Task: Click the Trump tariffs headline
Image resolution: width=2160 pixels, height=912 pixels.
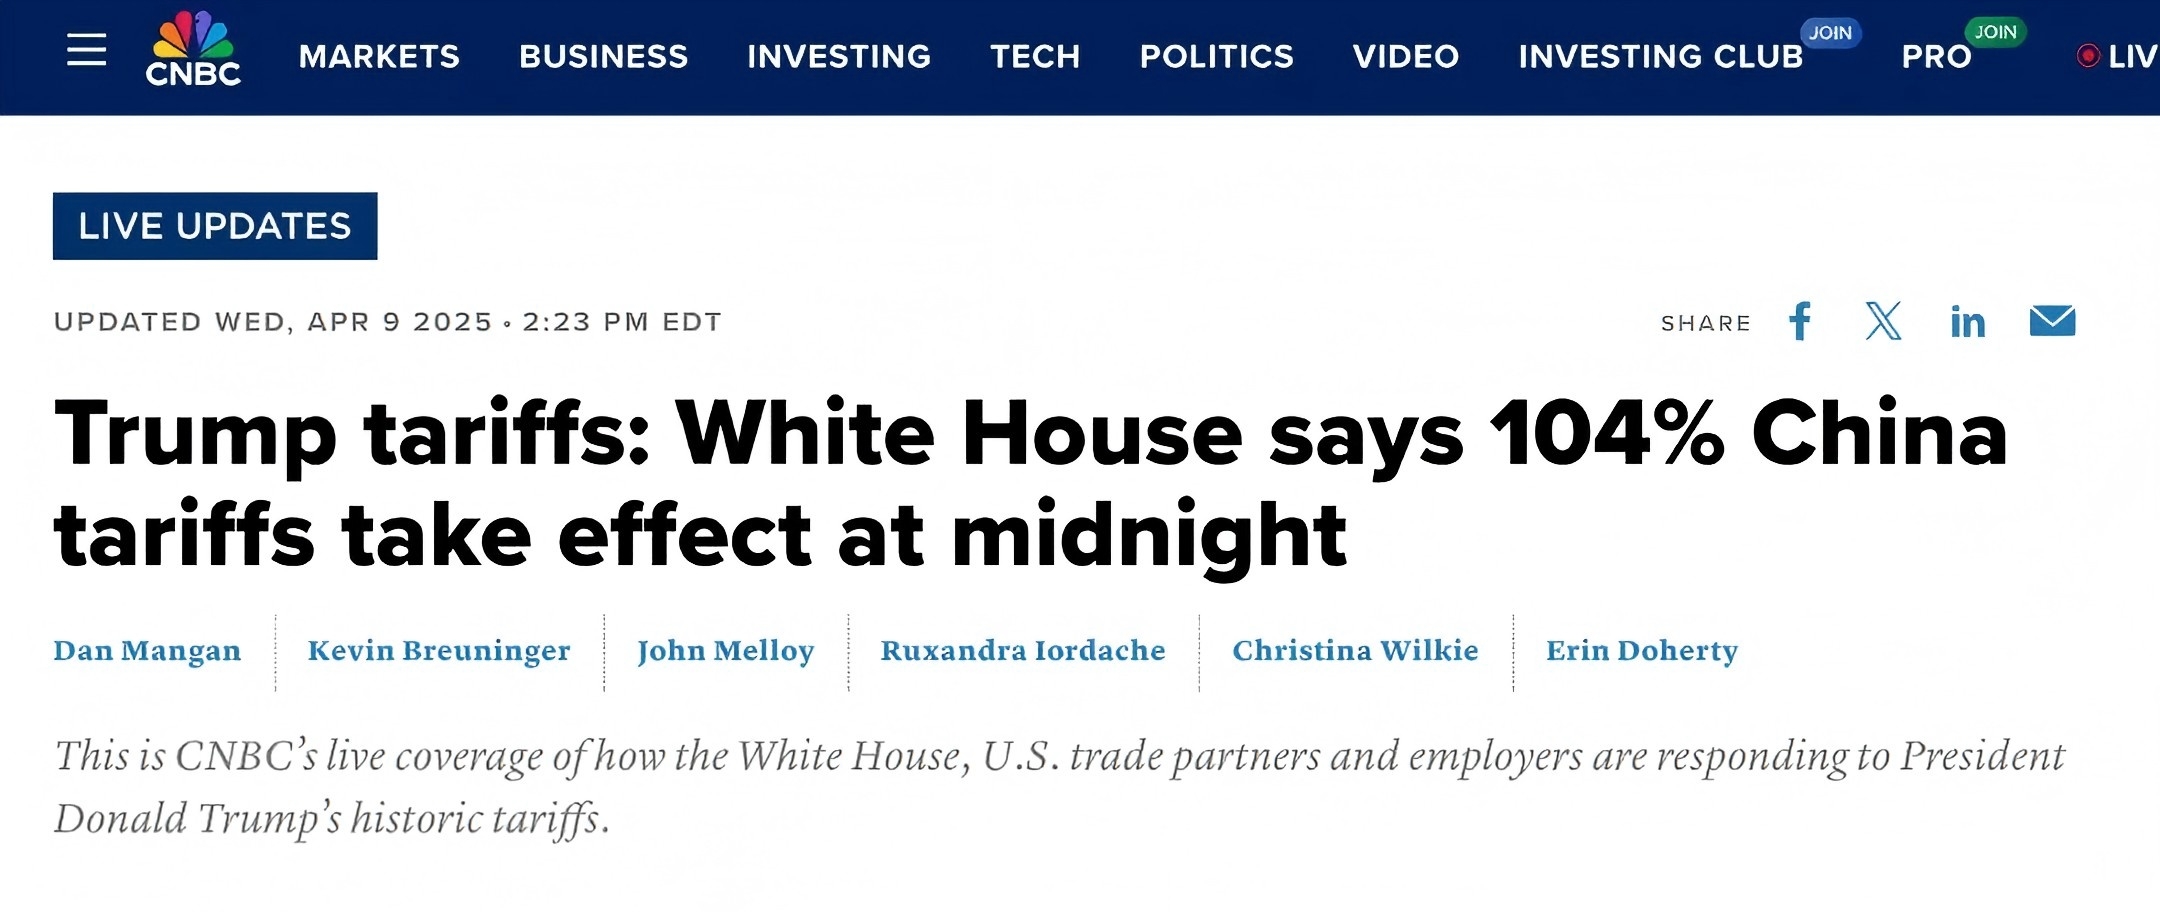Action: (1030, 483)
